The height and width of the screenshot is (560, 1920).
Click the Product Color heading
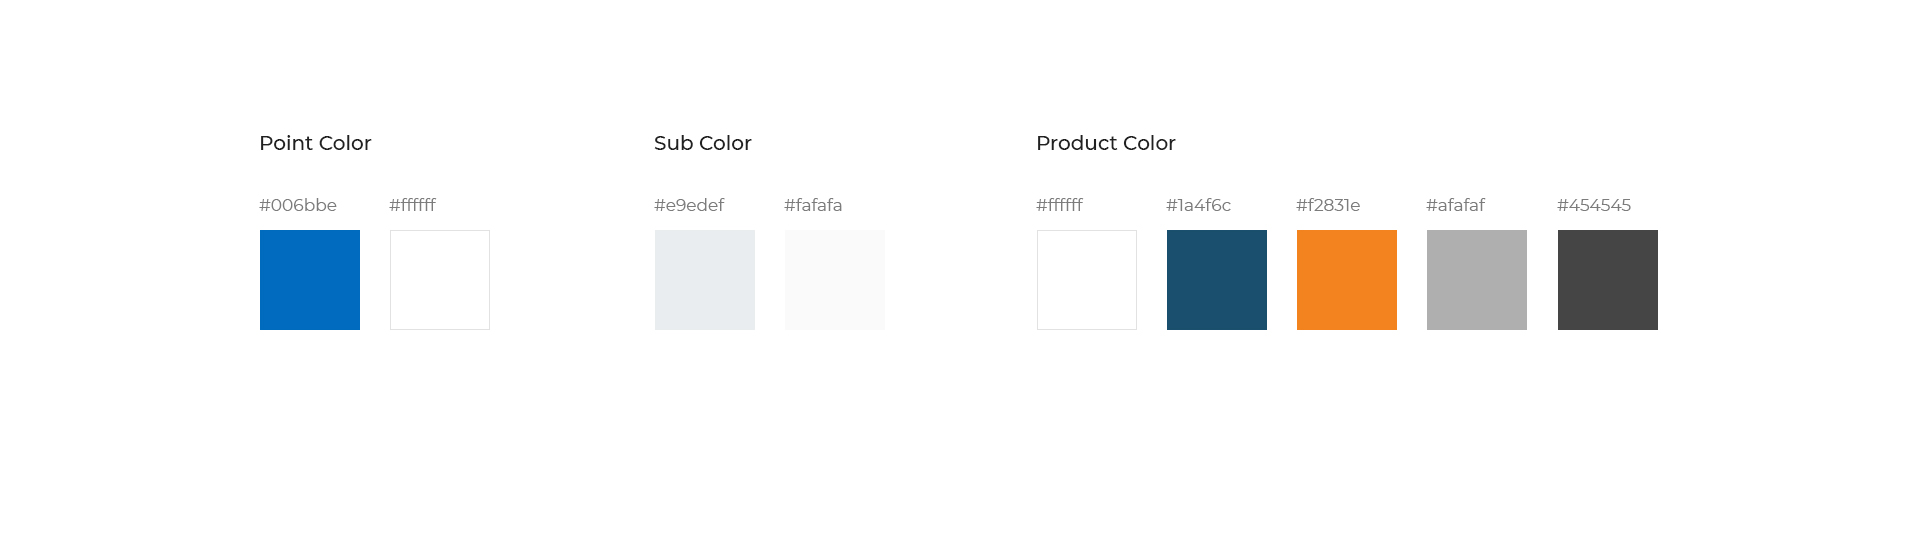click(x=1106, y=143)
